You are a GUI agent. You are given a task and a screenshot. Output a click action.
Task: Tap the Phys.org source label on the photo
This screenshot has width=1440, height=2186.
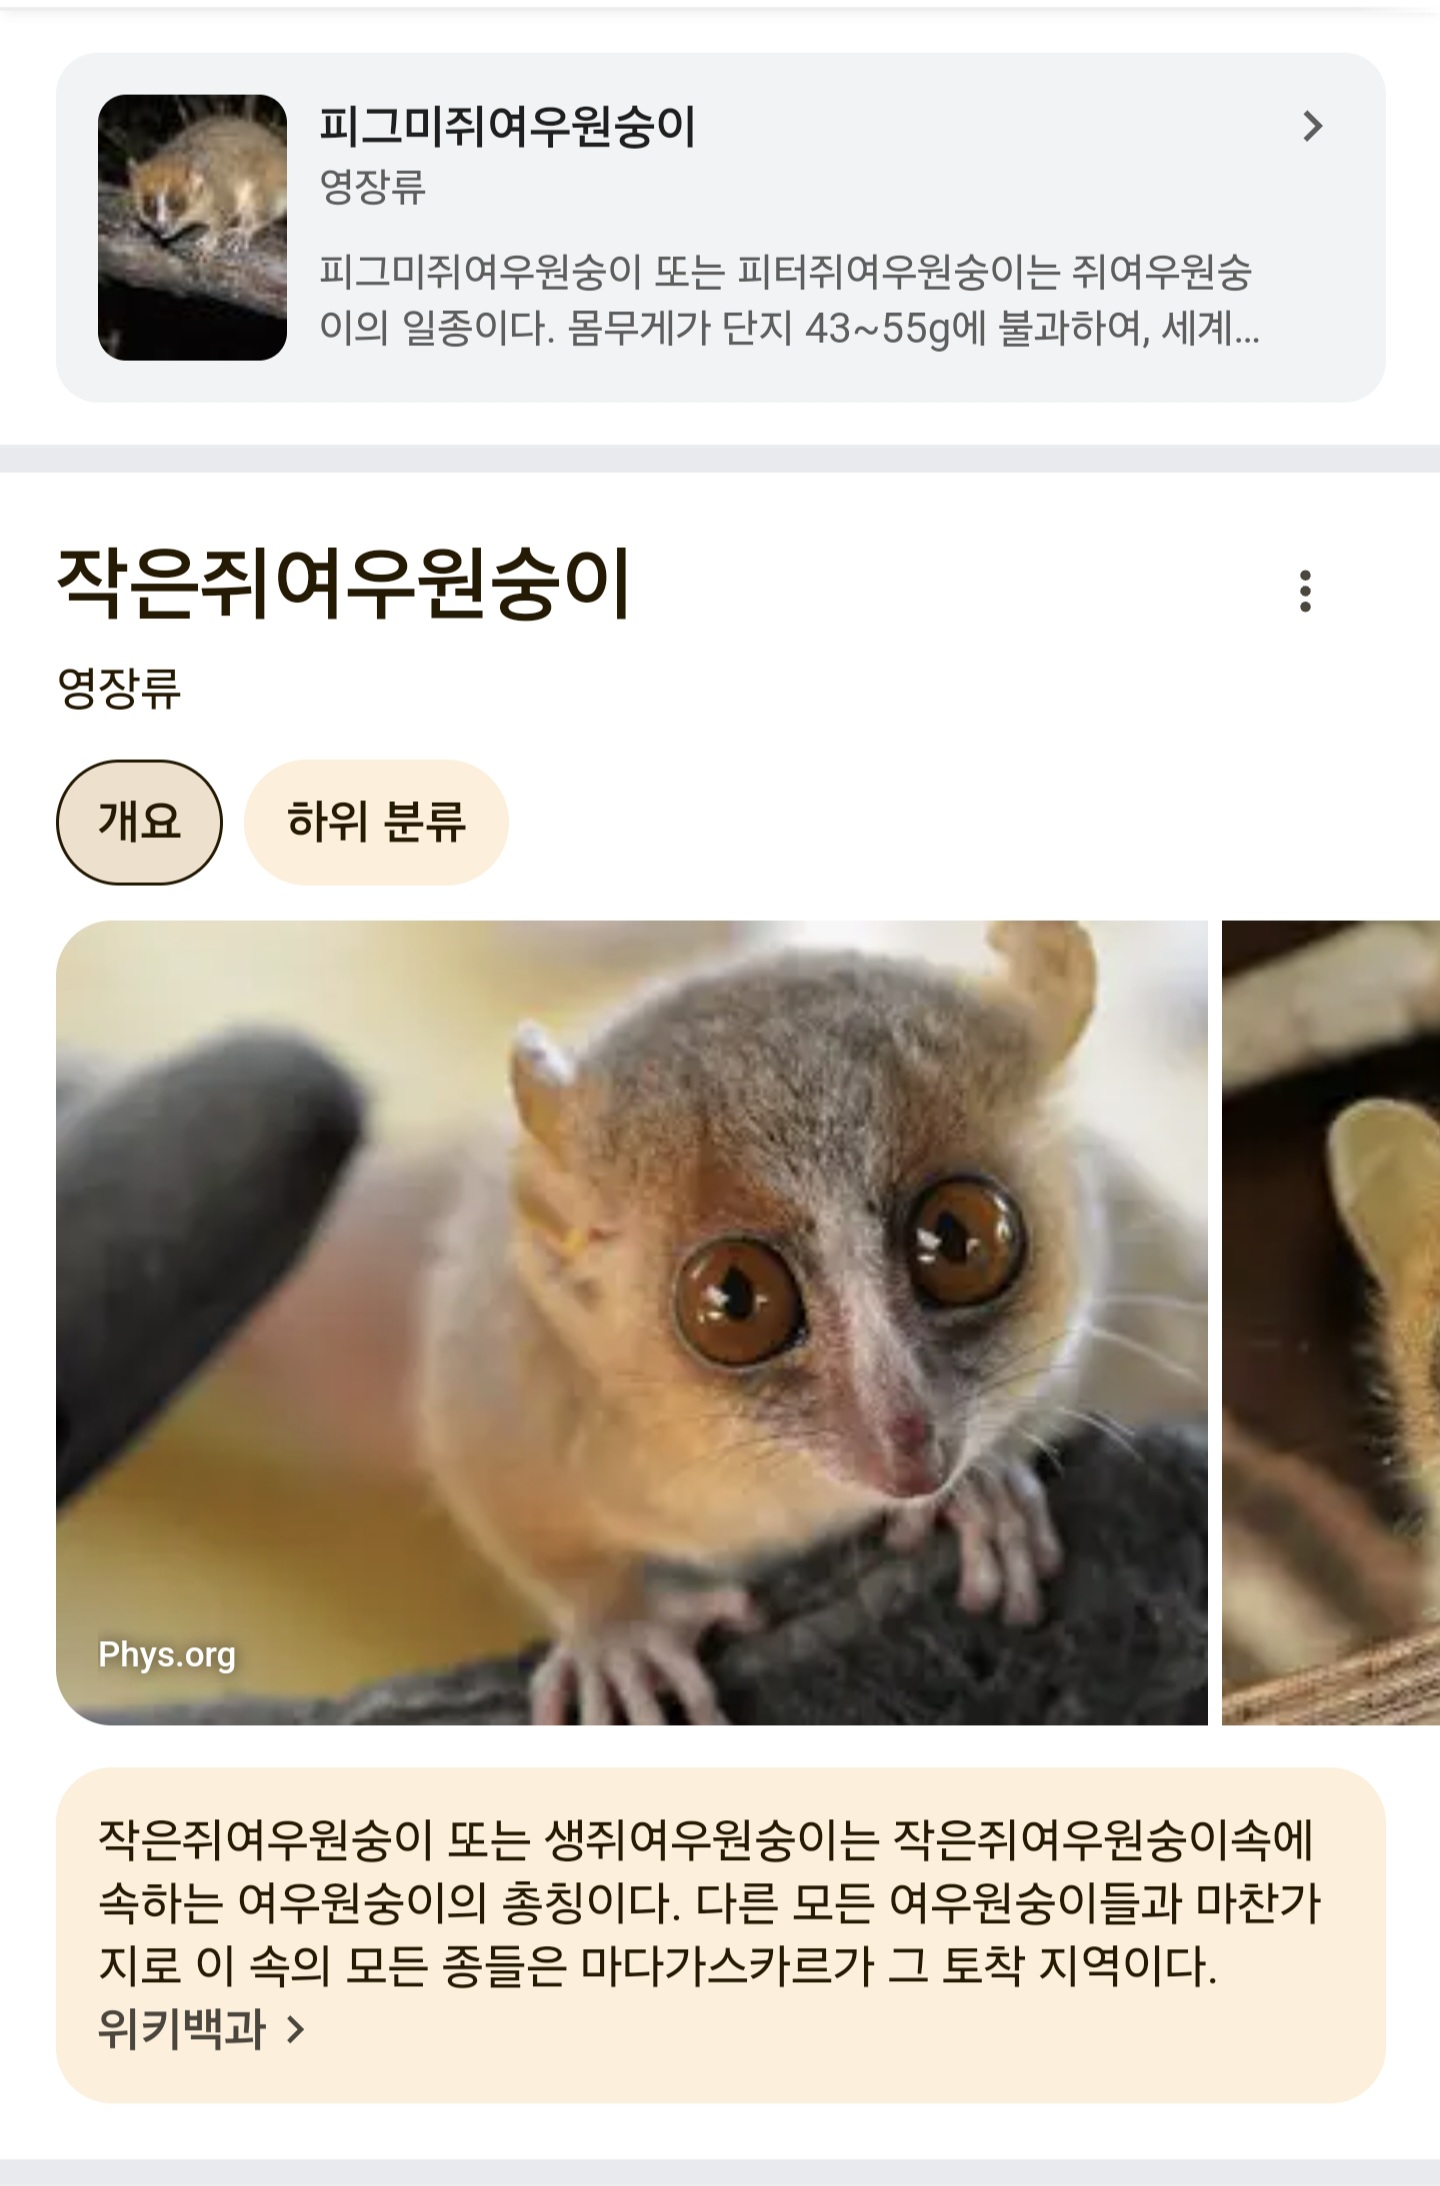[167, 1655]
